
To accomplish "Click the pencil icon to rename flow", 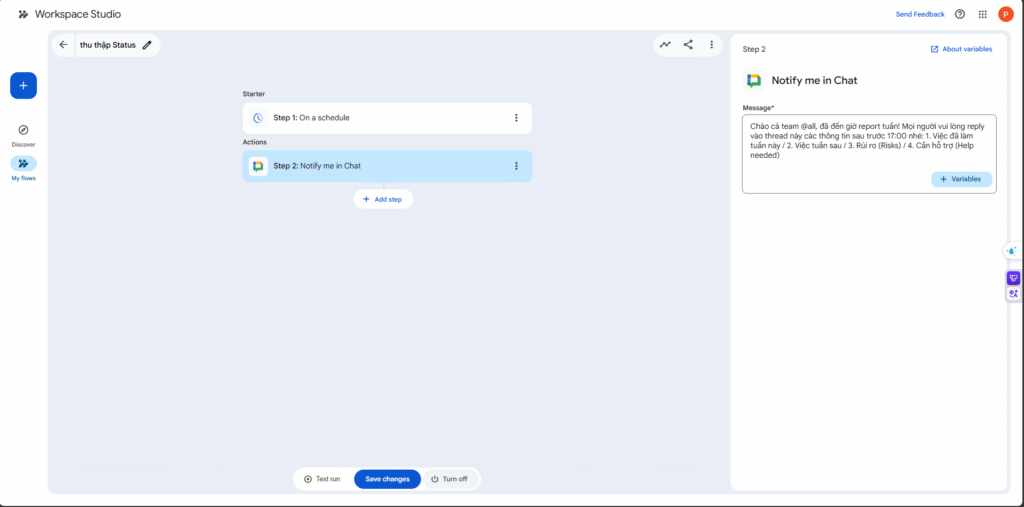I will (148, 45).
